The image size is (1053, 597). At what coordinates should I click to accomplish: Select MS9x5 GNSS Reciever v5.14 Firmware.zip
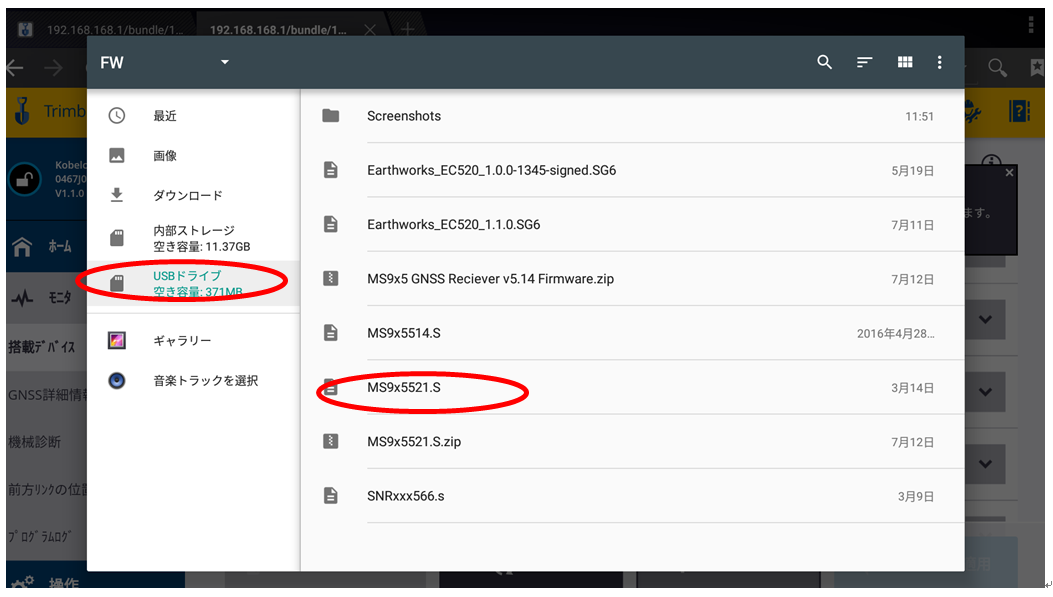[x=490, y=279]
